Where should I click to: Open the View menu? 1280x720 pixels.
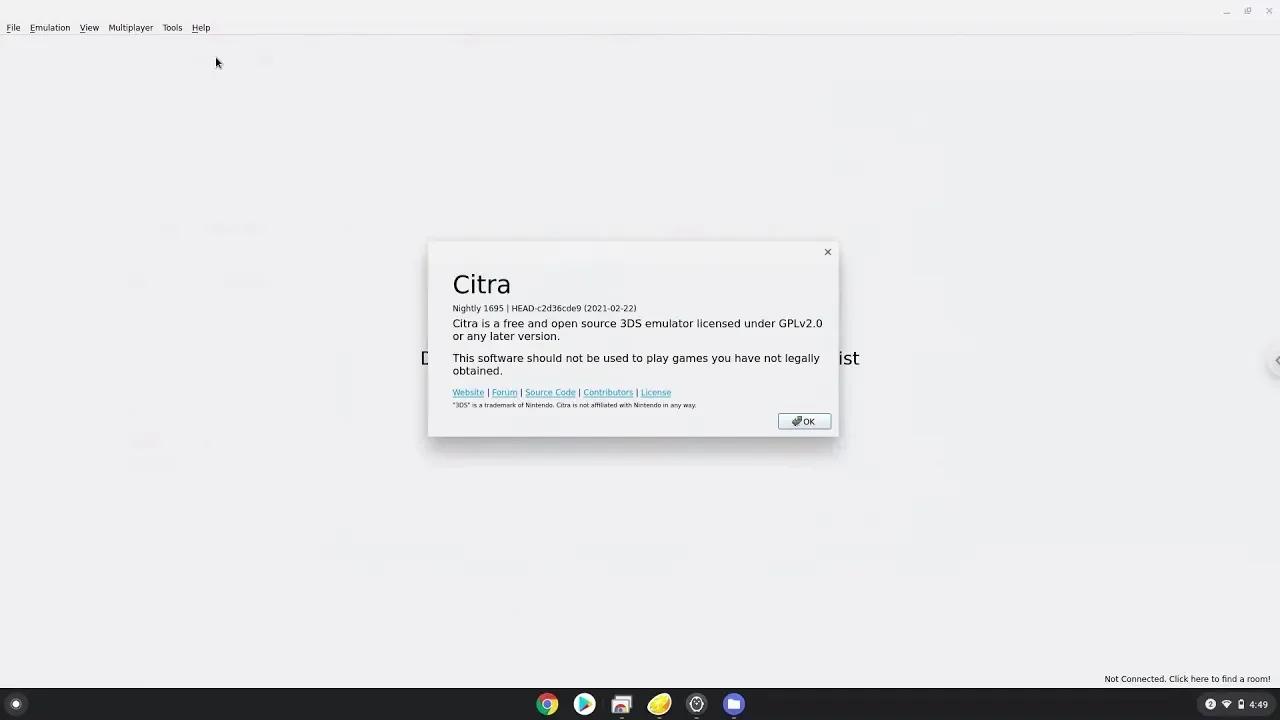point(89,27)
